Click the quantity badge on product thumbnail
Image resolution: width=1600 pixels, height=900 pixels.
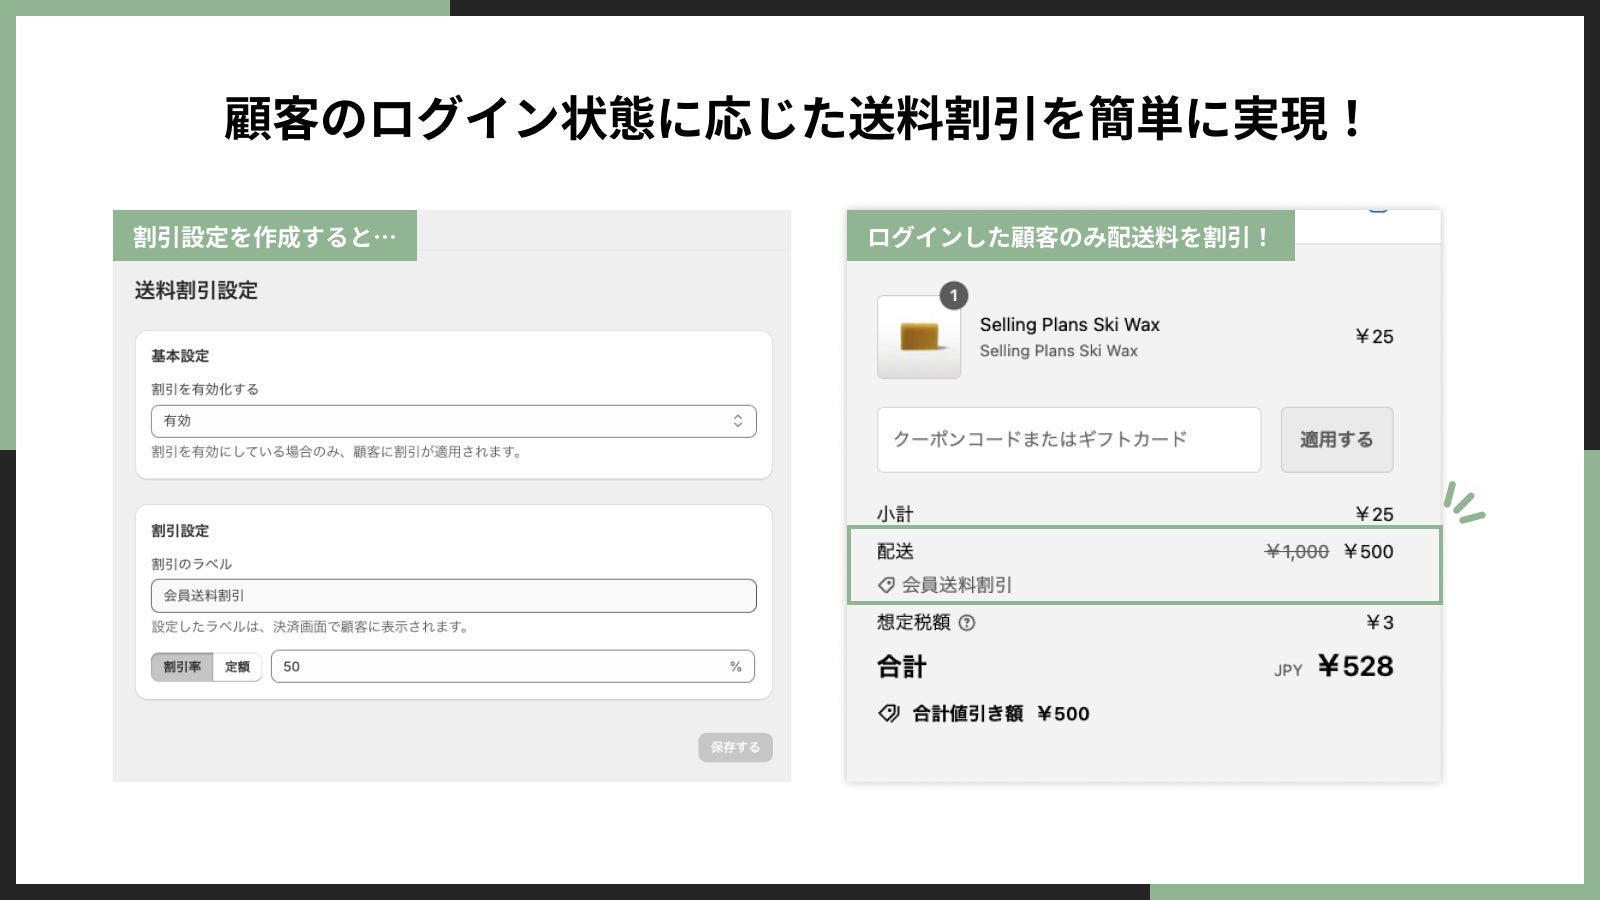954,295
